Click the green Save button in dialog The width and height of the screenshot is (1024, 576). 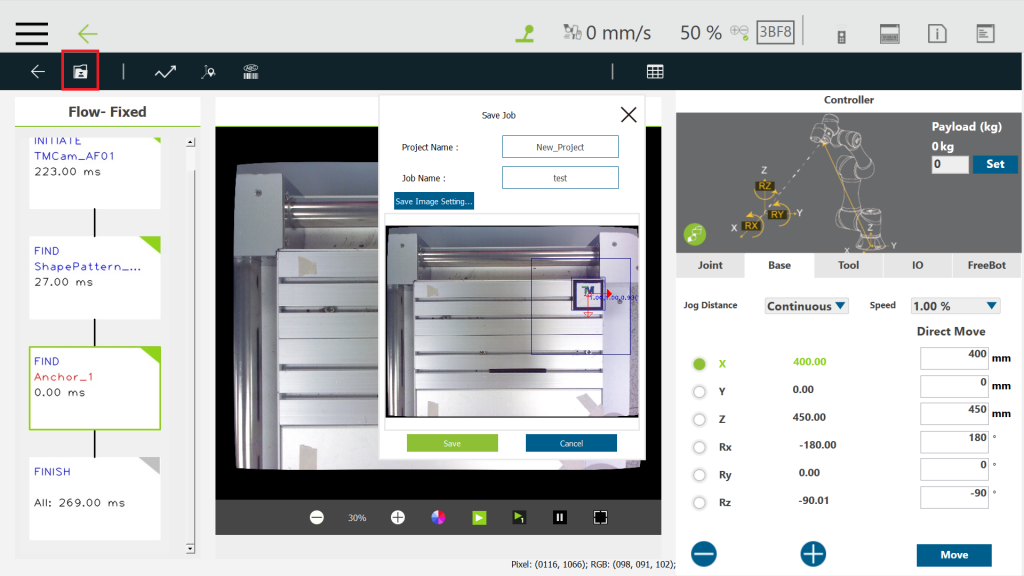tap(452, 443)
